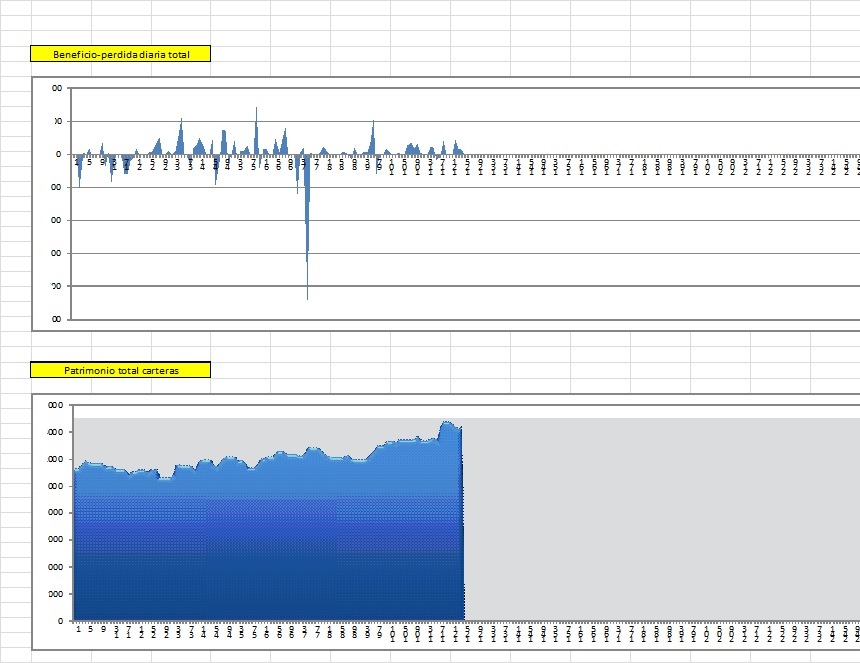Click the sharp drop-off edge of the blue area series

(463, 520)
